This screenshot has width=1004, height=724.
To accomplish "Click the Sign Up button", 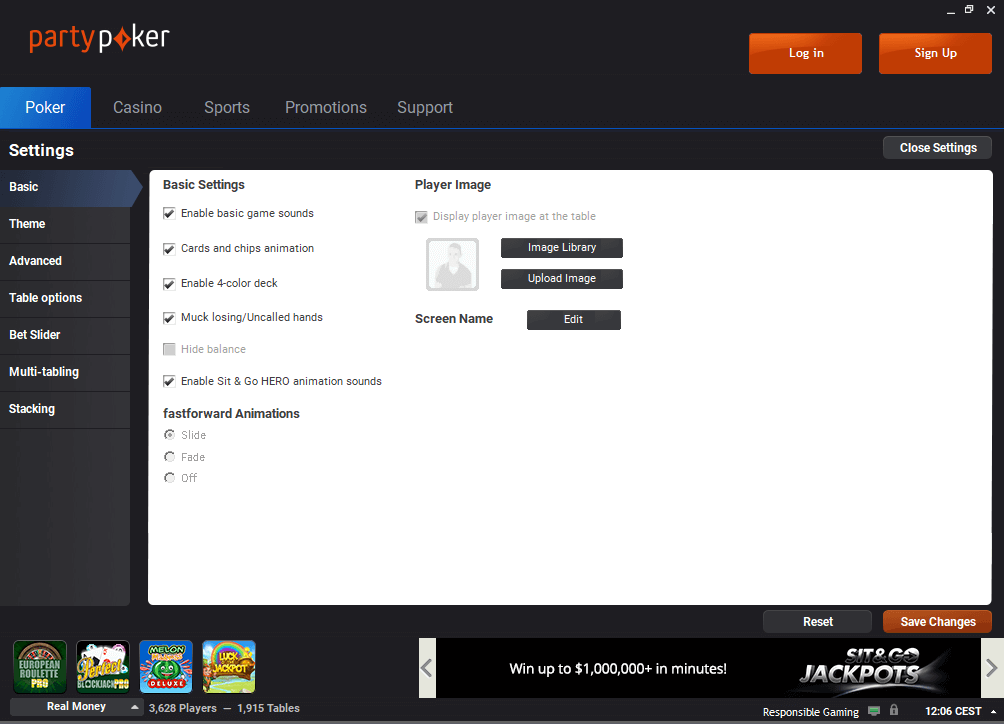I will [935, 53].
